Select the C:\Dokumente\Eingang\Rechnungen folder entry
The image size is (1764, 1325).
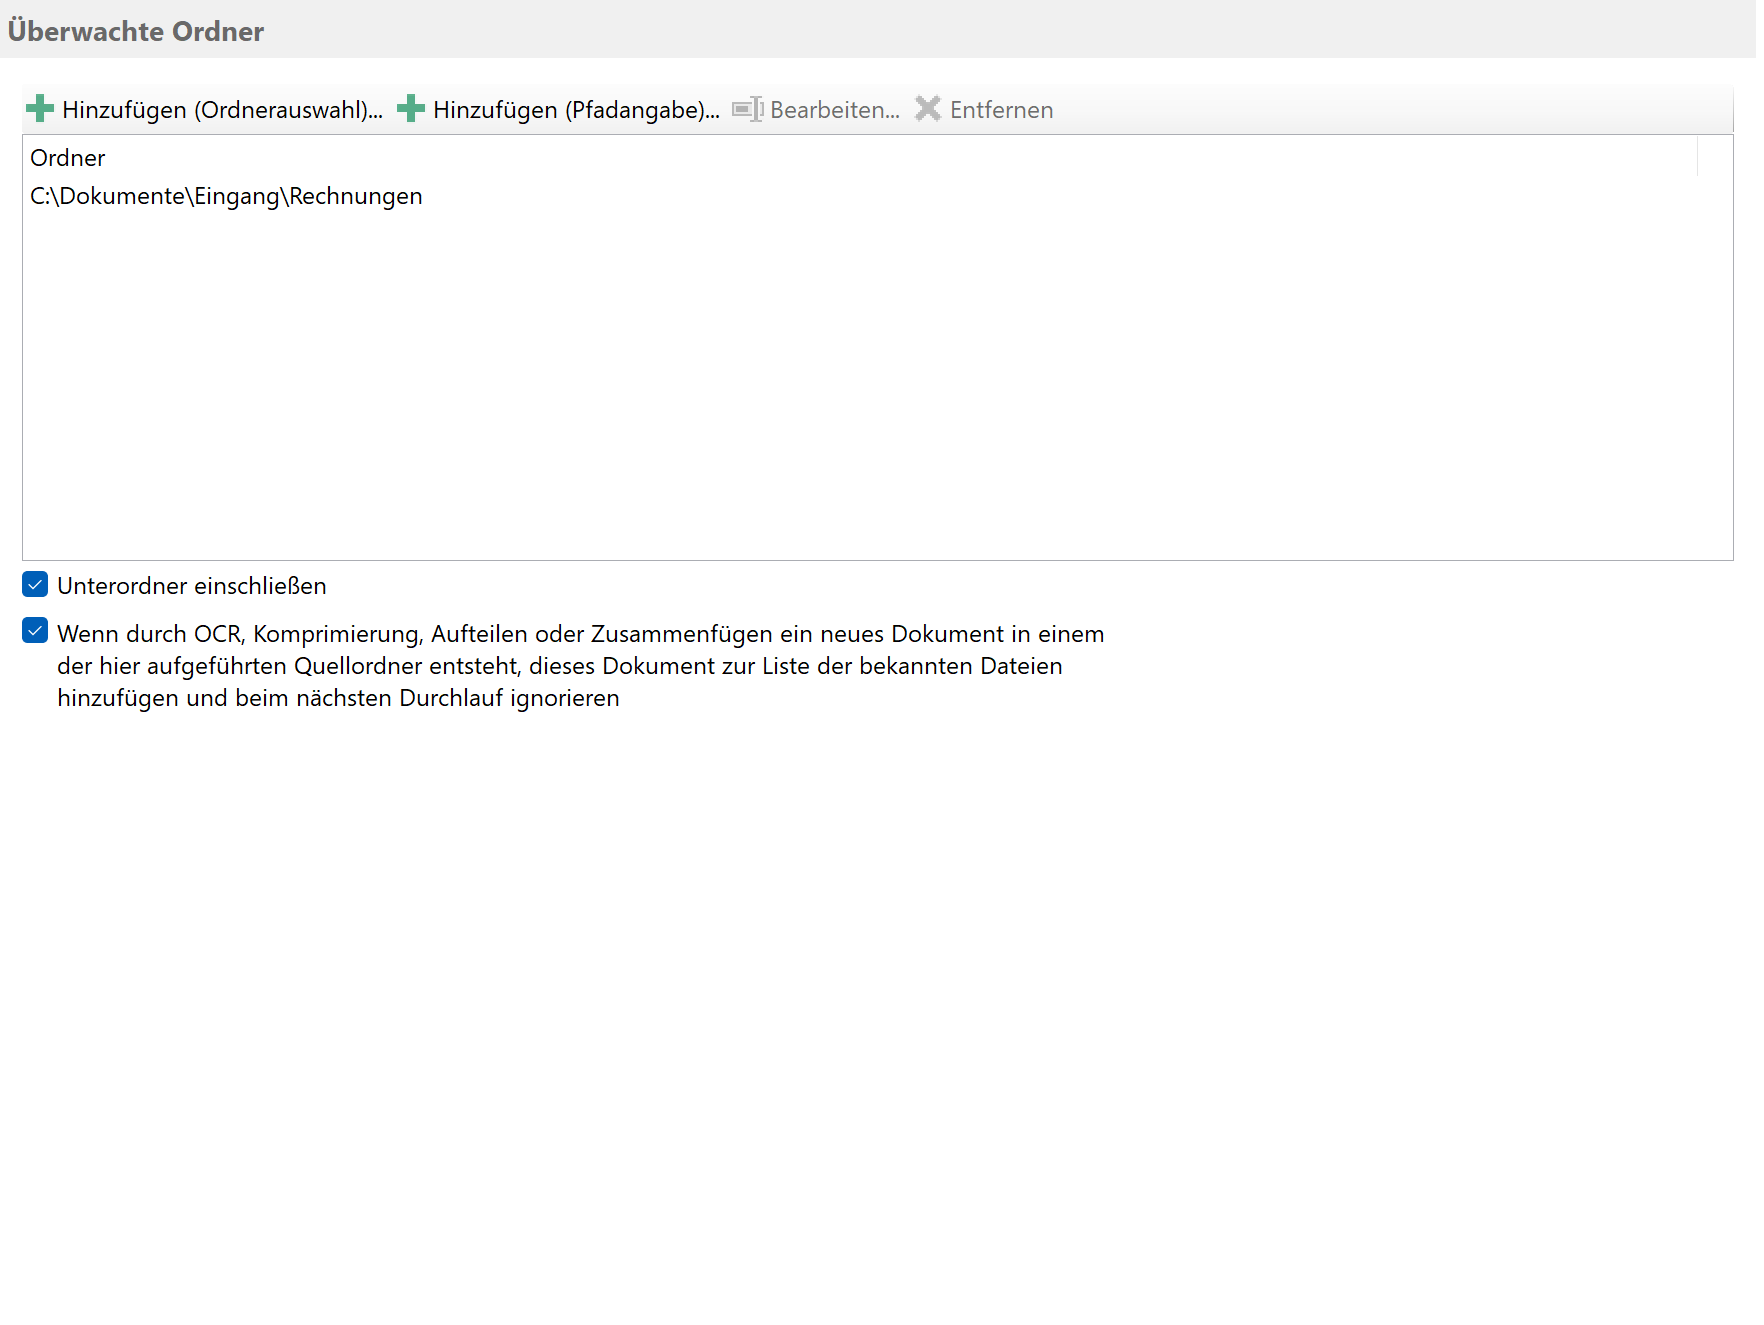pyautogui.click(x=226, y=196)
